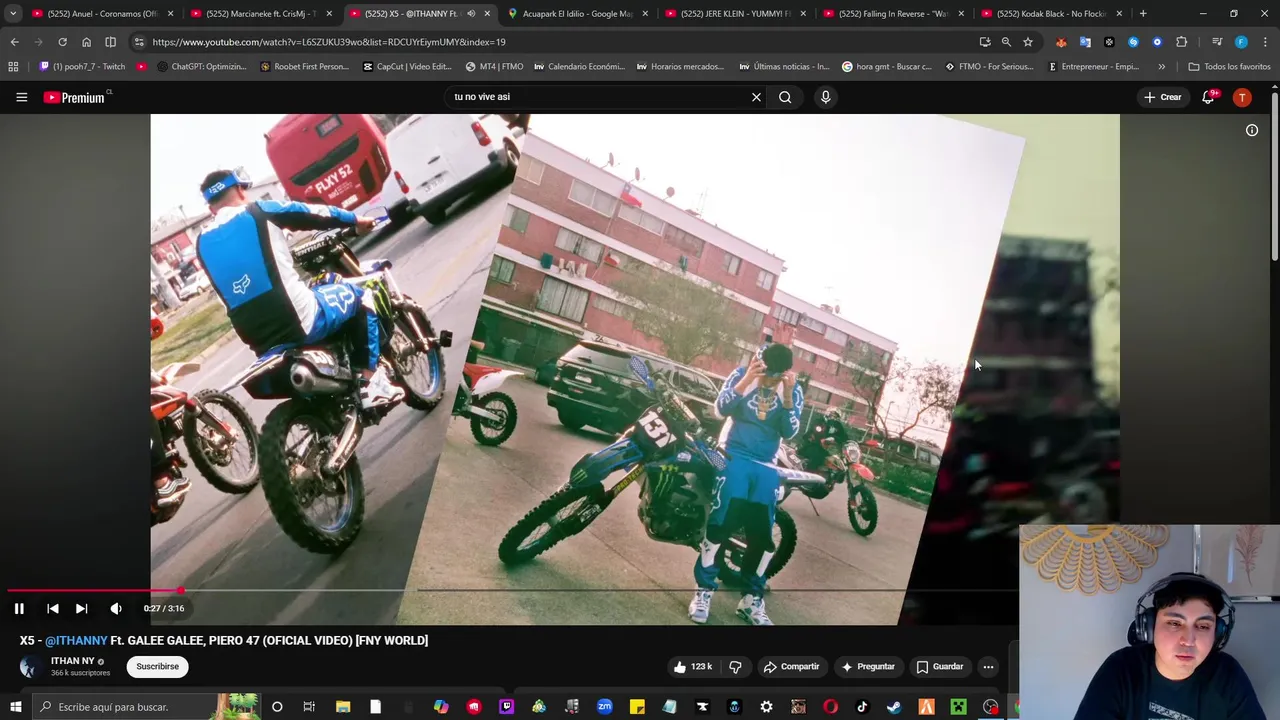Image resolution: width=1280 pixels, height=720 pixels.
Task: Open the Windows Start menu
Action: pyautogui.click(x=16, y=707)
